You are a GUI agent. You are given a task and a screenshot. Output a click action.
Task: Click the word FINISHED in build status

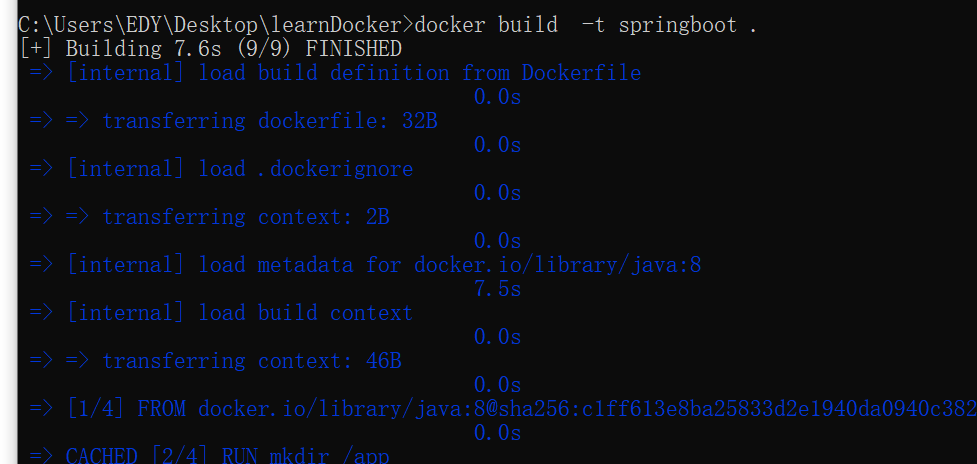pos(353,49)
